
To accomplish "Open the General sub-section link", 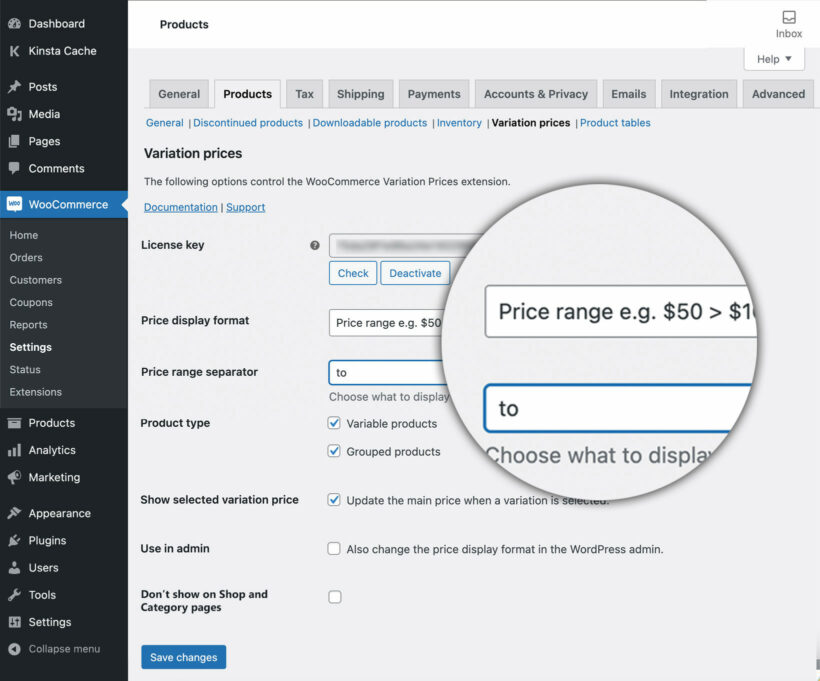I will 165,123.
